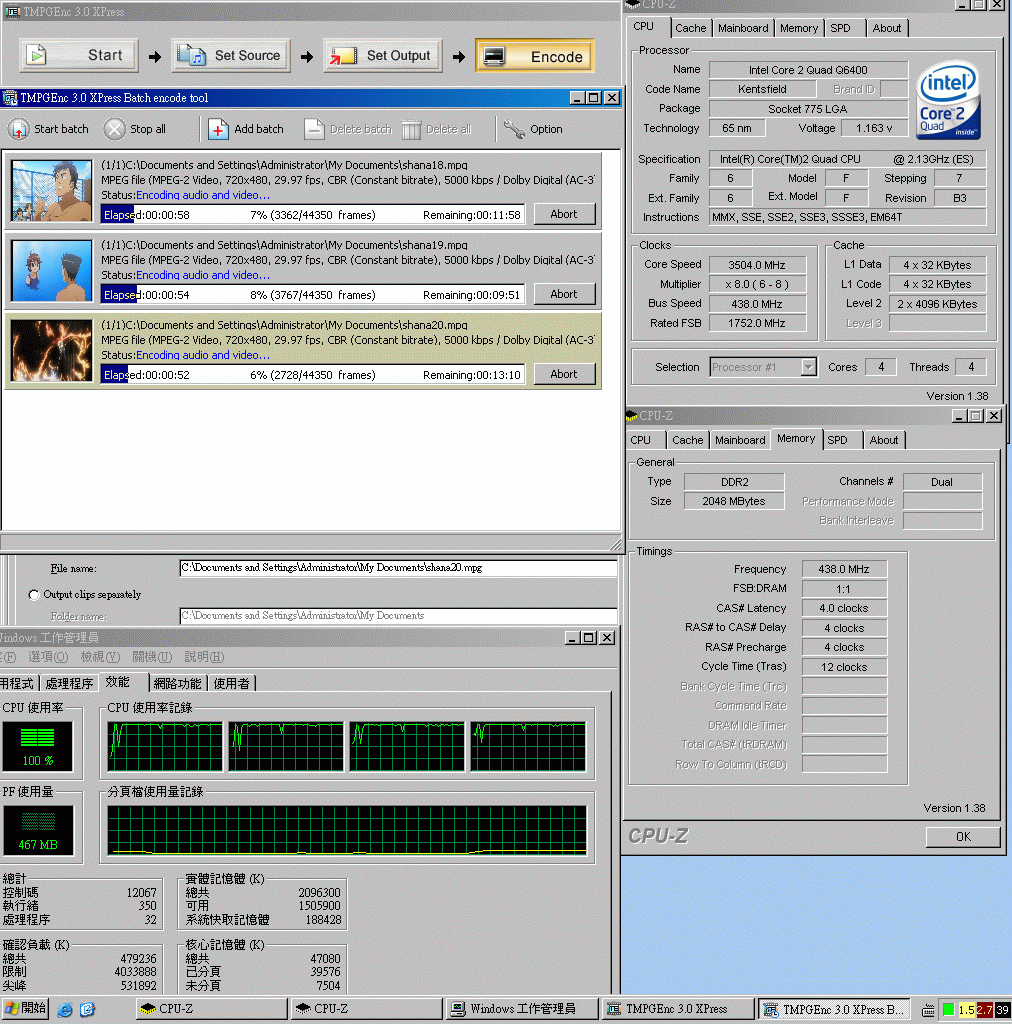Click the Add batch icon
1012x1024 pixels.
coord(218,129)
